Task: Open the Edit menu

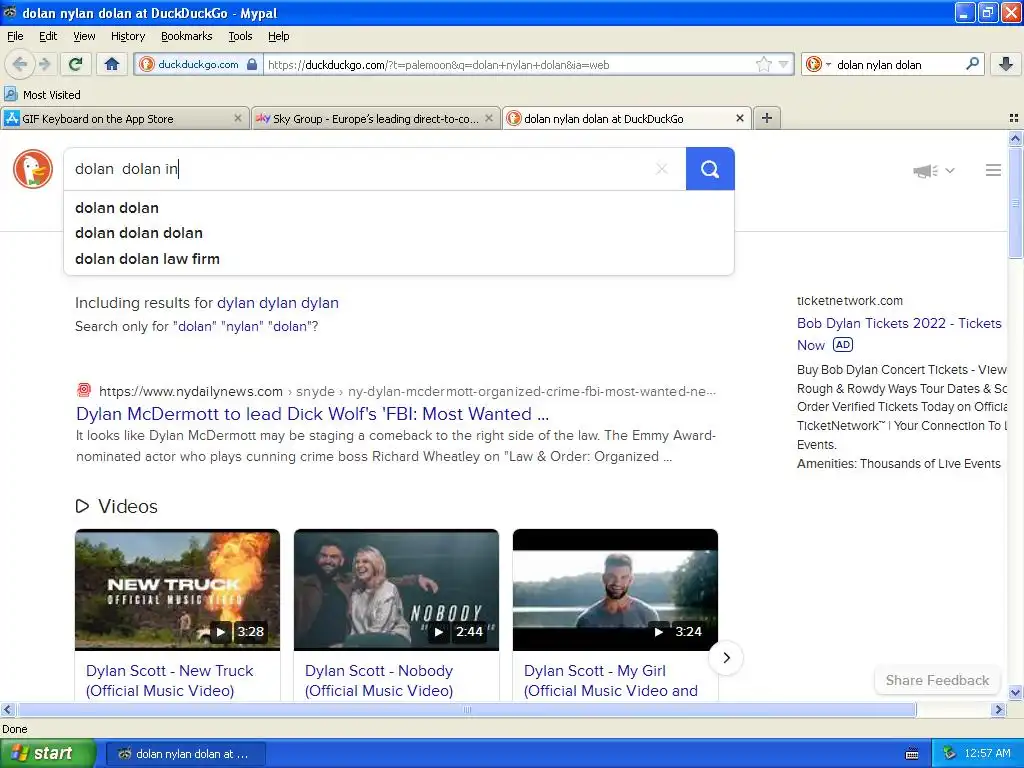Action: tap(48, 36)
